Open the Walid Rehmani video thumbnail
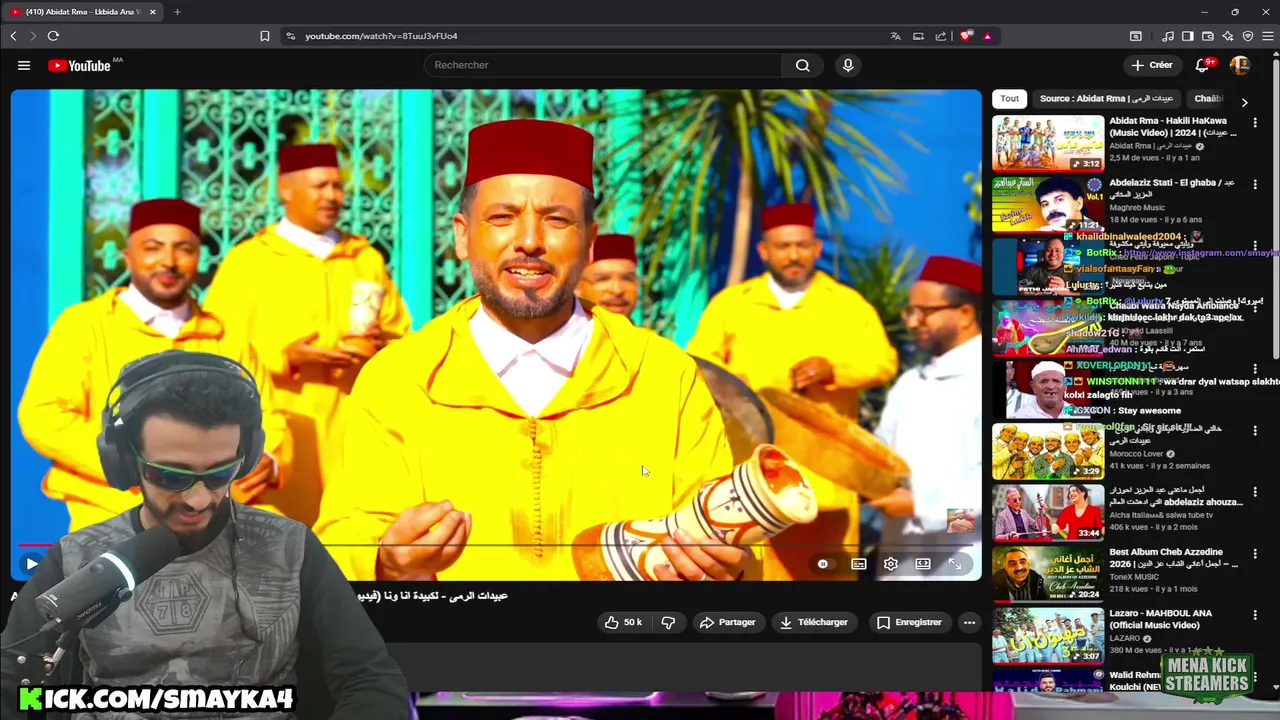Screen dimensions: 1280x720 1048,682
